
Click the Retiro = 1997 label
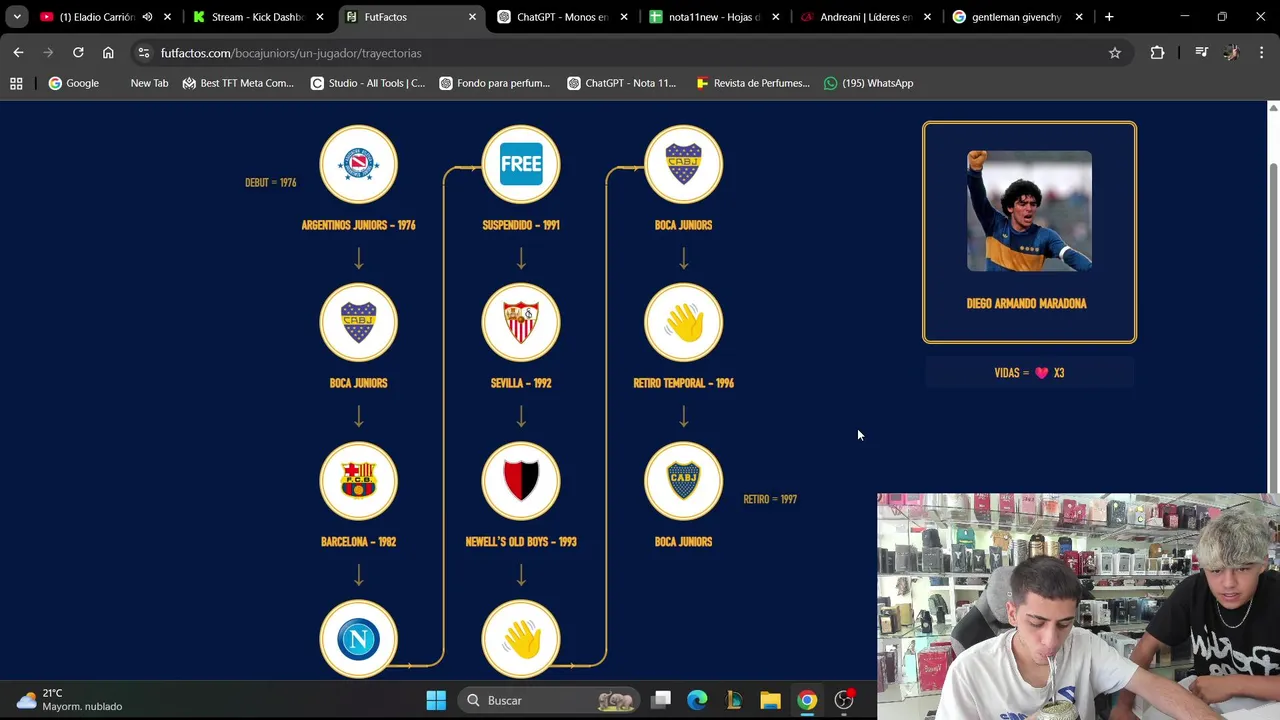[770, 499]
